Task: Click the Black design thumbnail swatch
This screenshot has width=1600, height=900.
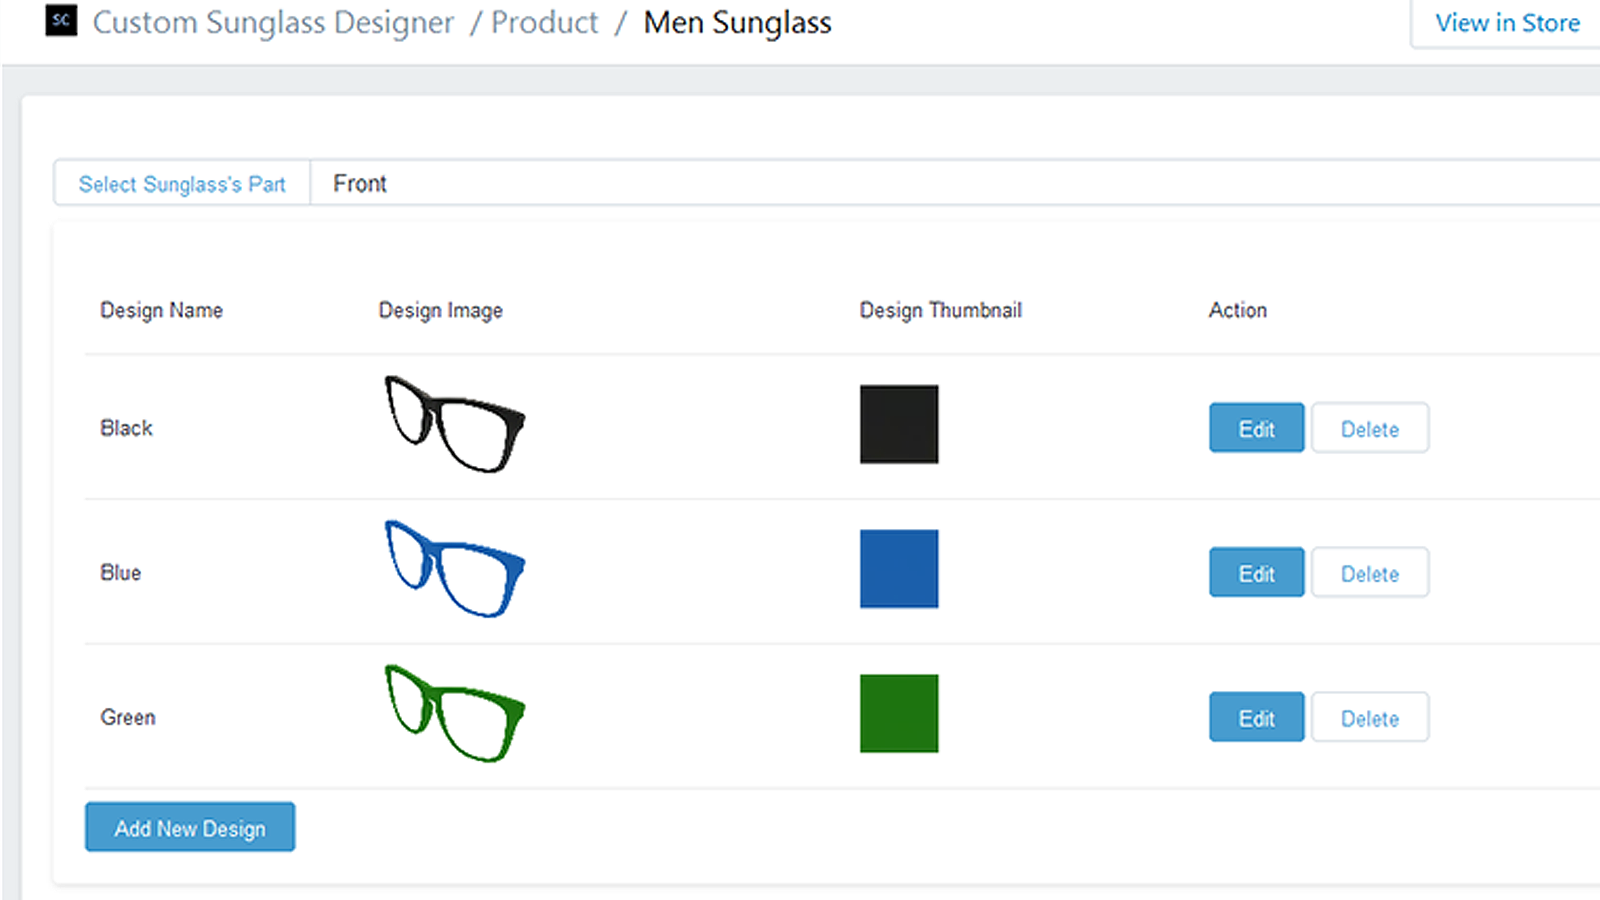Action: pos(898,424)
